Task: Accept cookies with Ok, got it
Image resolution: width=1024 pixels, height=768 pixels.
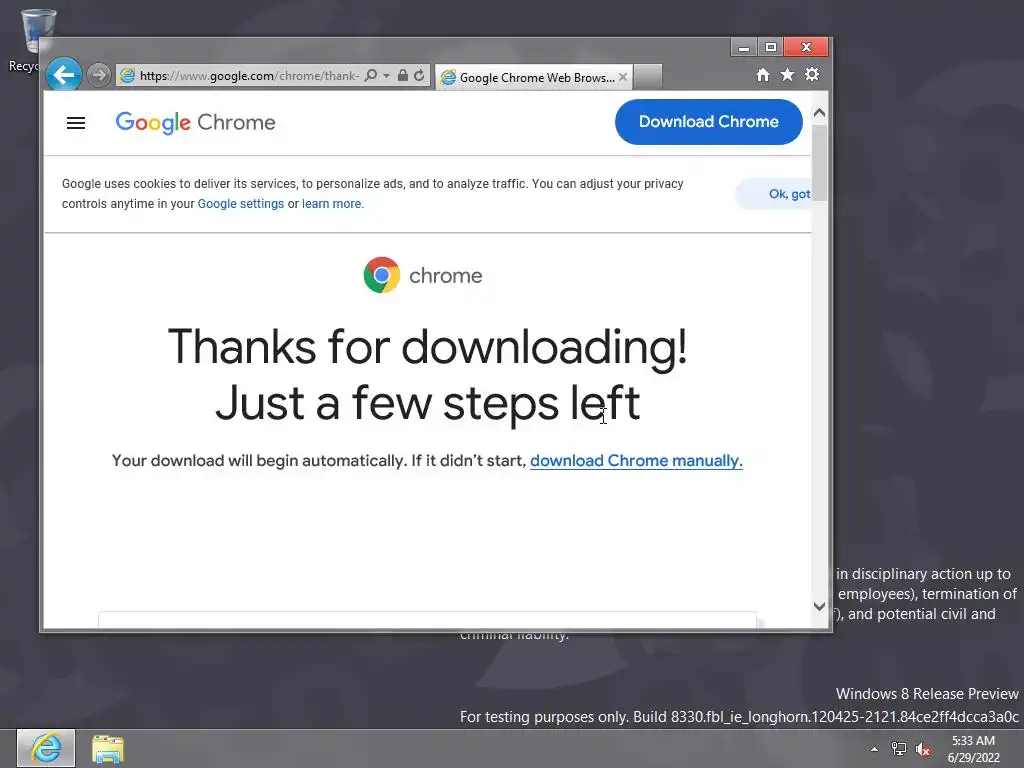Action: pos(774,194)
